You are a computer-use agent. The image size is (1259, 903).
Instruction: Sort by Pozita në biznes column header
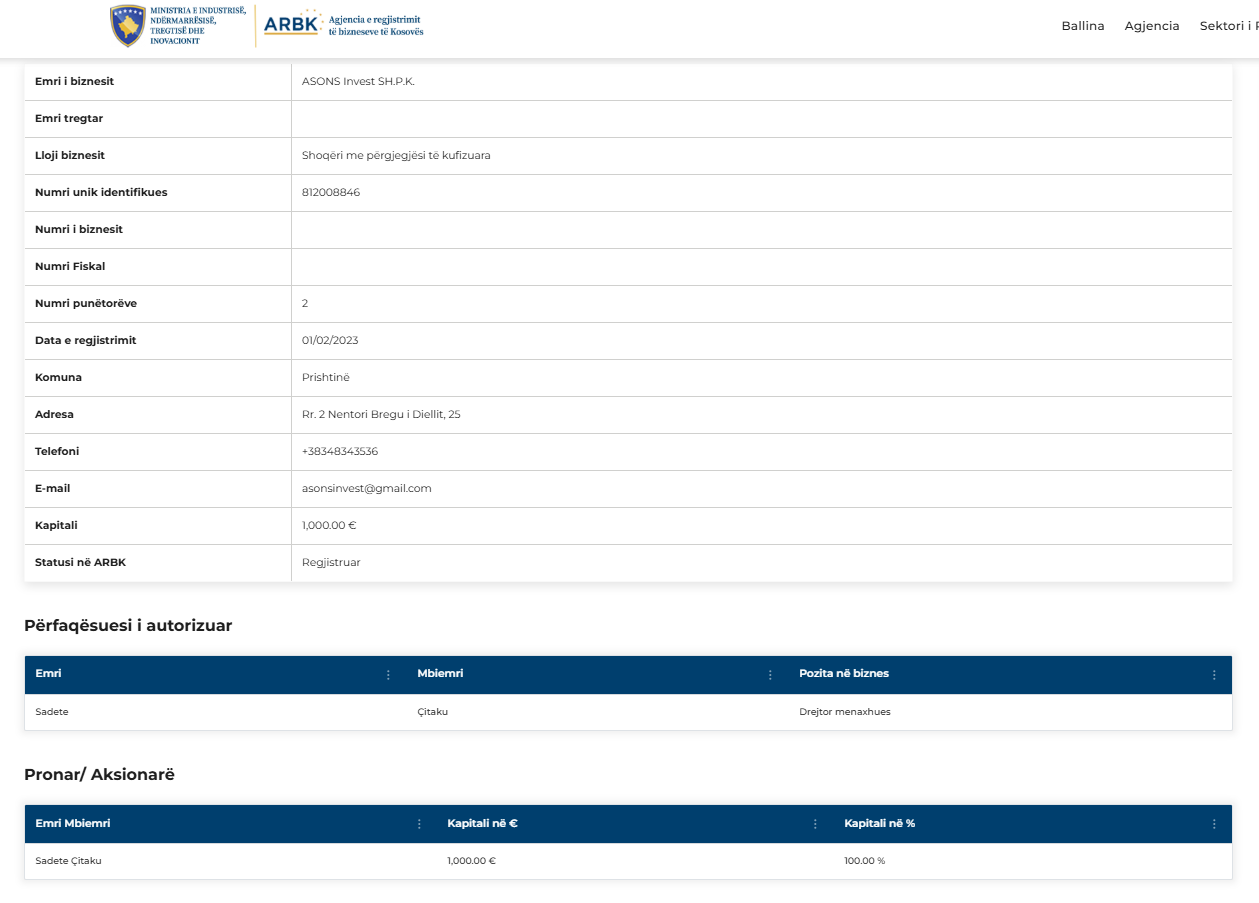coord(843,674)
